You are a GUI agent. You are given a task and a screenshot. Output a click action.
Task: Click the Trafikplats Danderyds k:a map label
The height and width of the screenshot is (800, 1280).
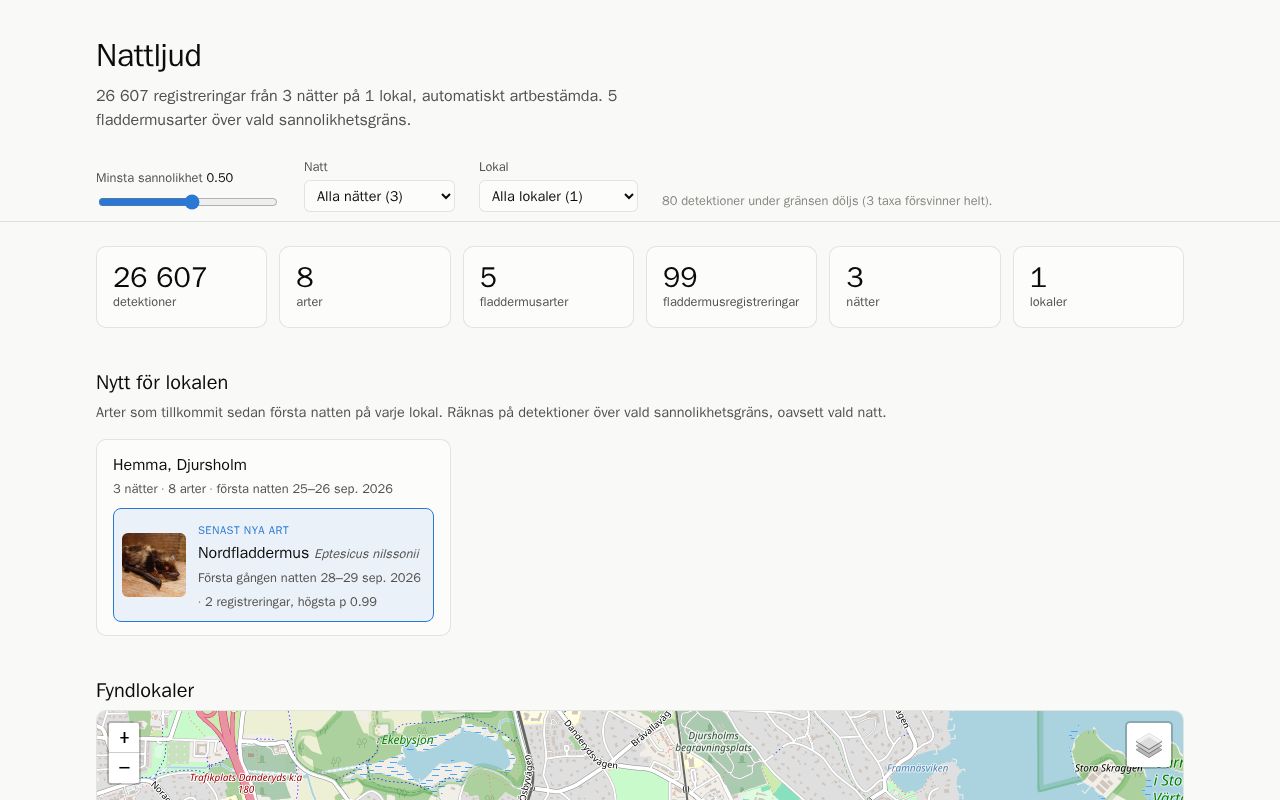(246, 783)
